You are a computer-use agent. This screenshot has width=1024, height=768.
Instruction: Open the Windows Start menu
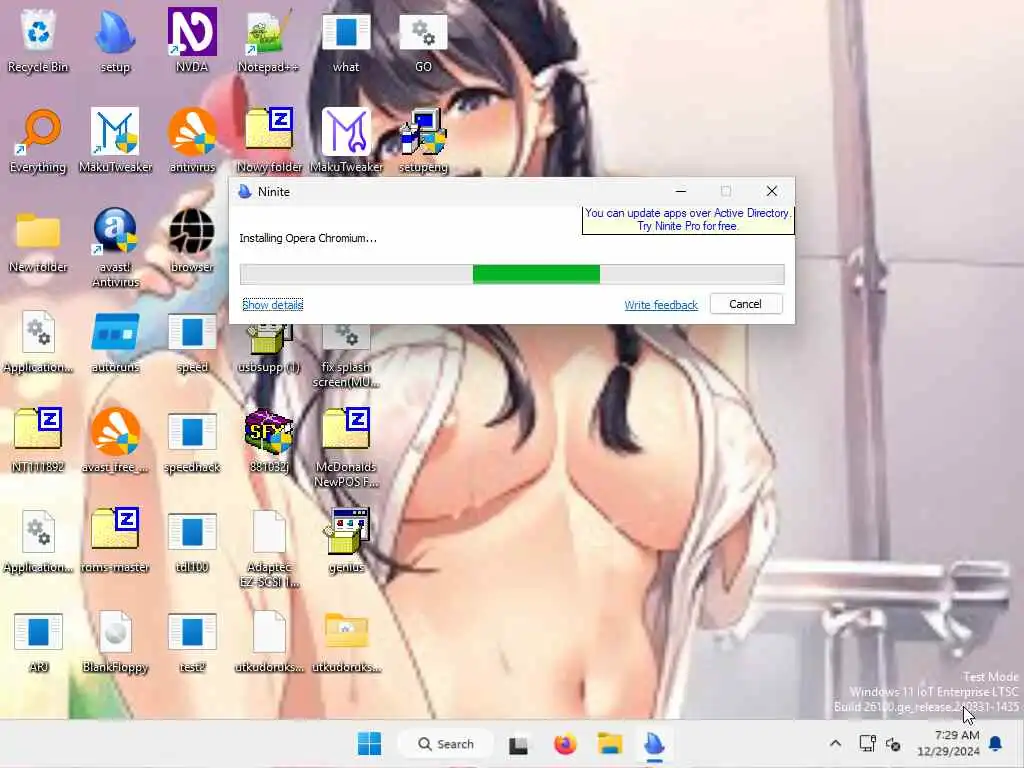point(370,744)
